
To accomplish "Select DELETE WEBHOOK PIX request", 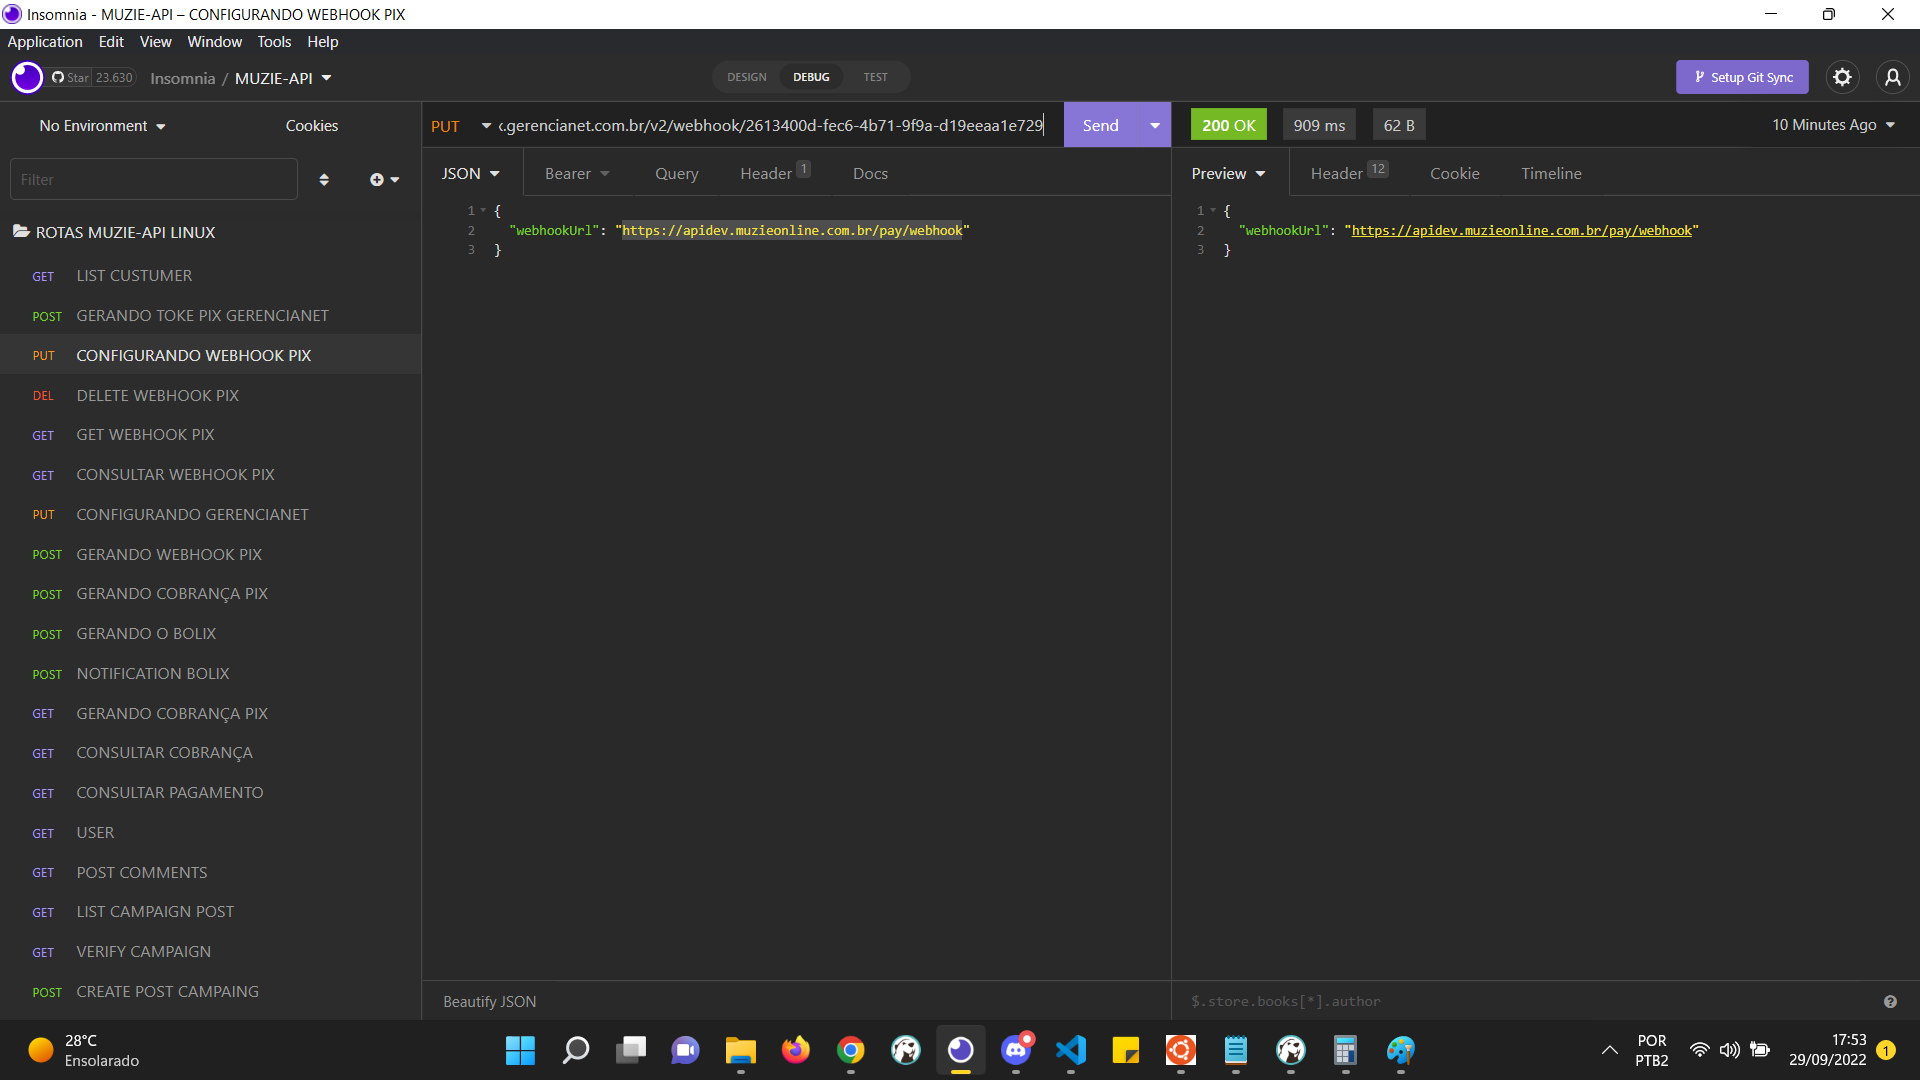I will (x=210, y=395).
